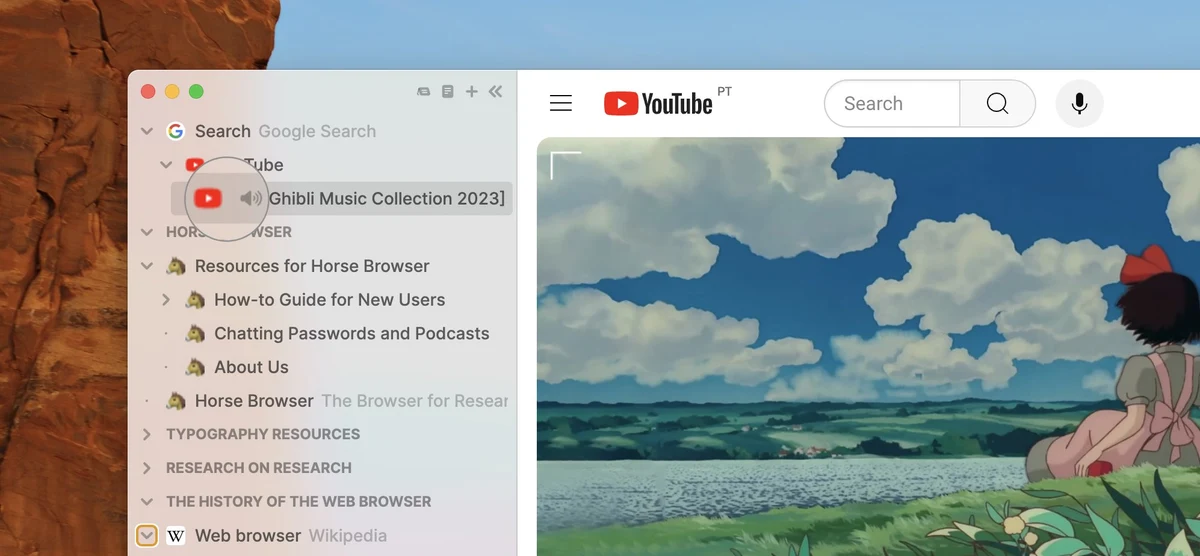Expand How-to Guide for New Users
This screenshot has width=1200, height=556.
pyautogui.click(x=167, y=300)
